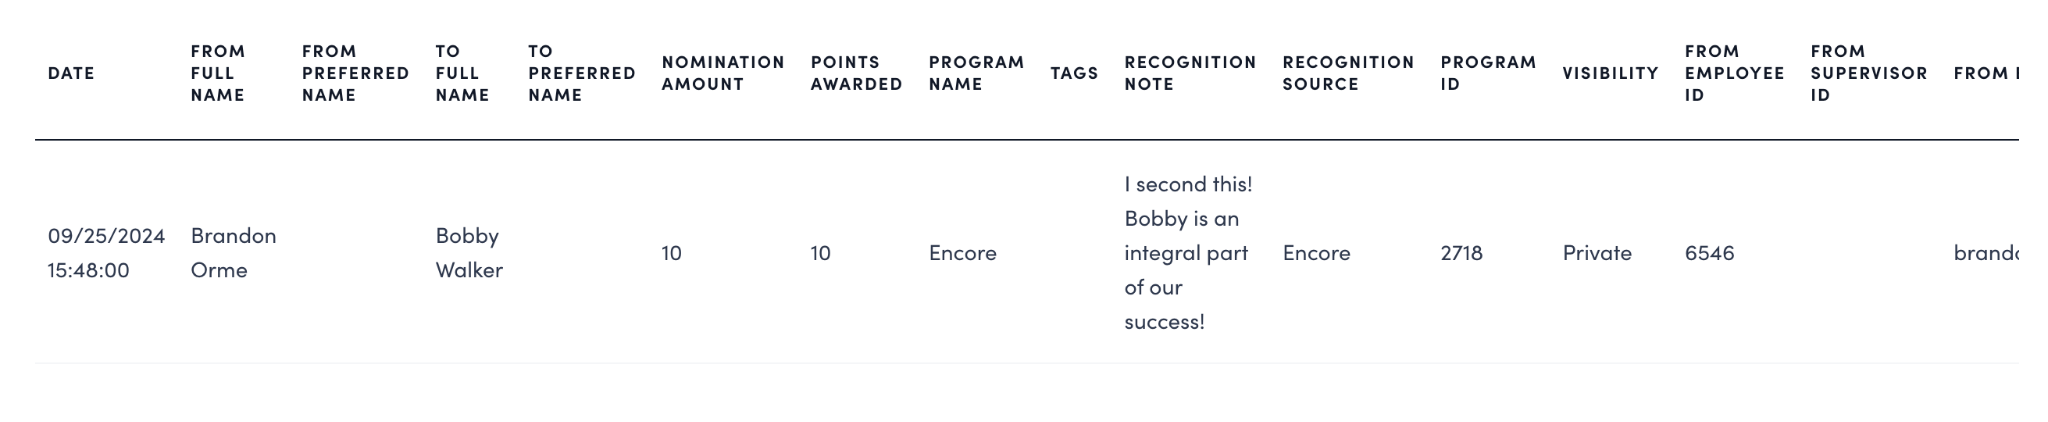Click the Nomination Amount column header
This screenshot has width=2048, height=422.
[x=722, y=73]
